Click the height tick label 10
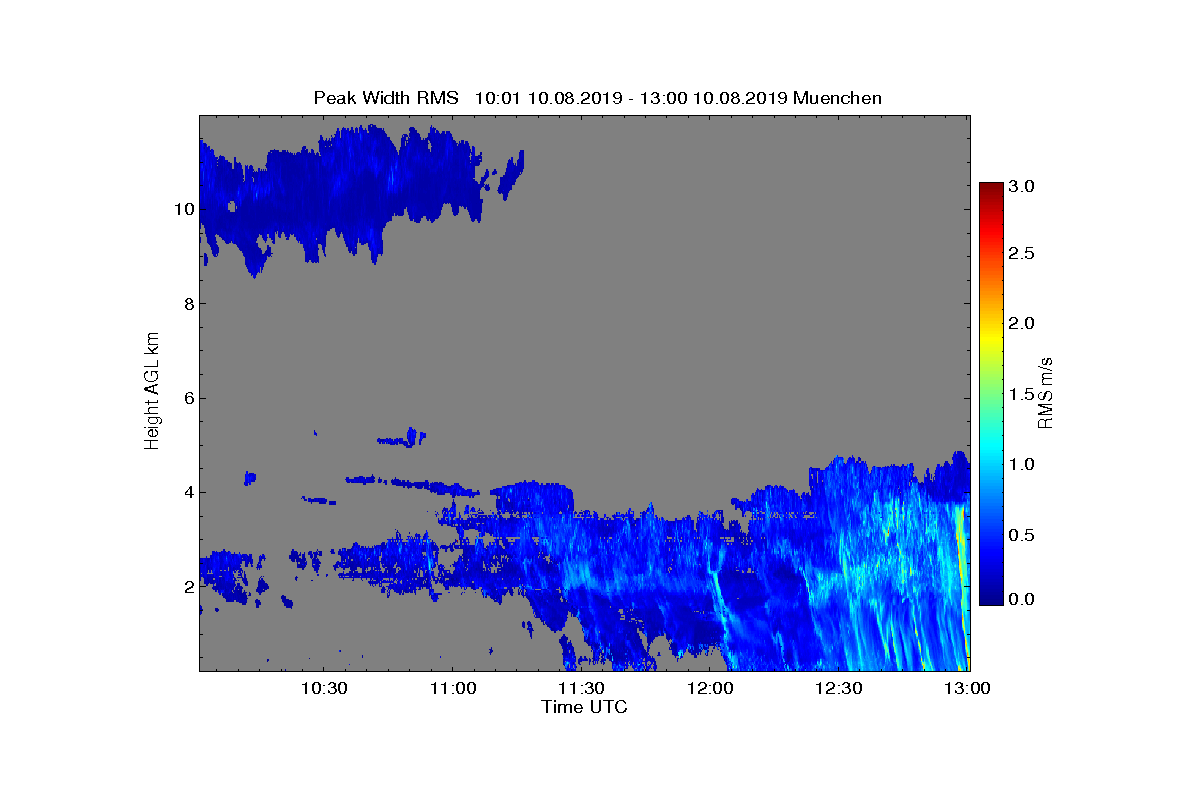The height and width of the screenshot is (800, 1200). click(183, 209)
